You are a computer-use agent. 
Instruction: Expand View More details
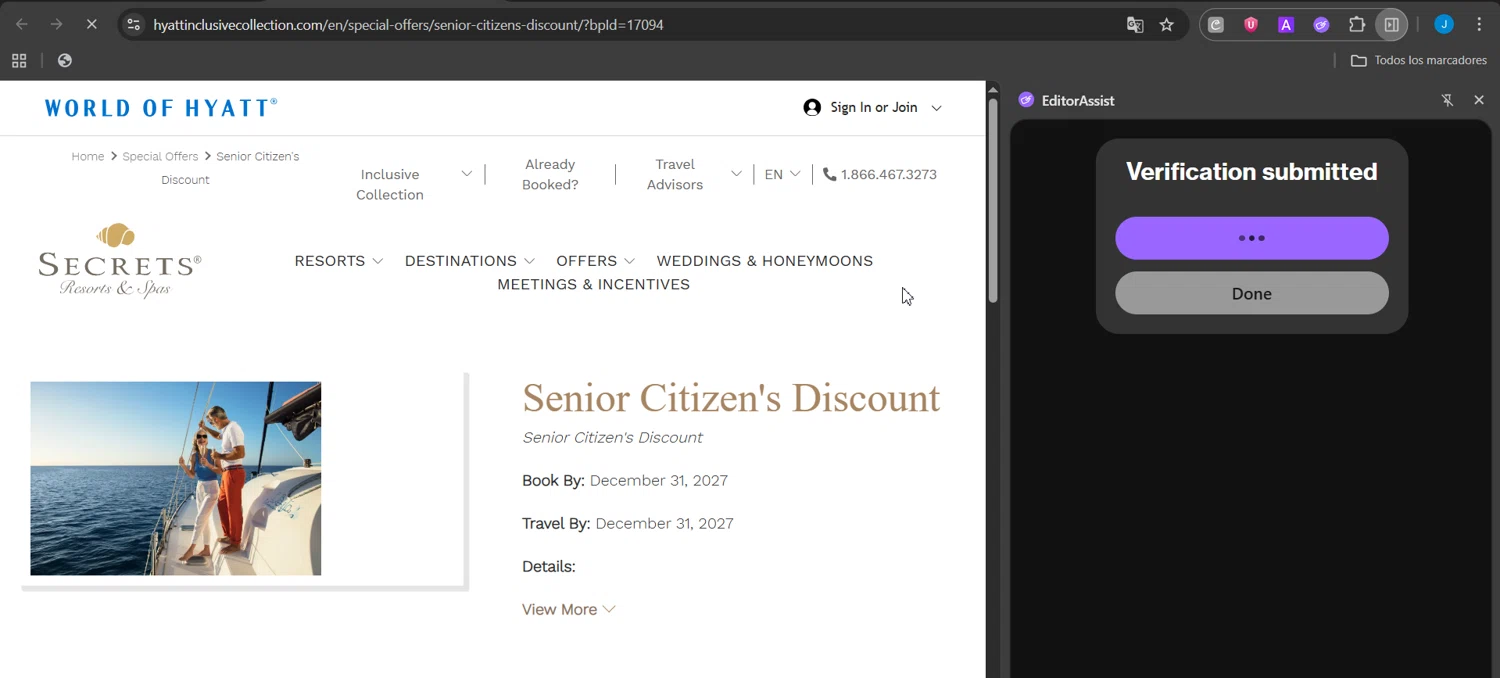pos(568,609)
